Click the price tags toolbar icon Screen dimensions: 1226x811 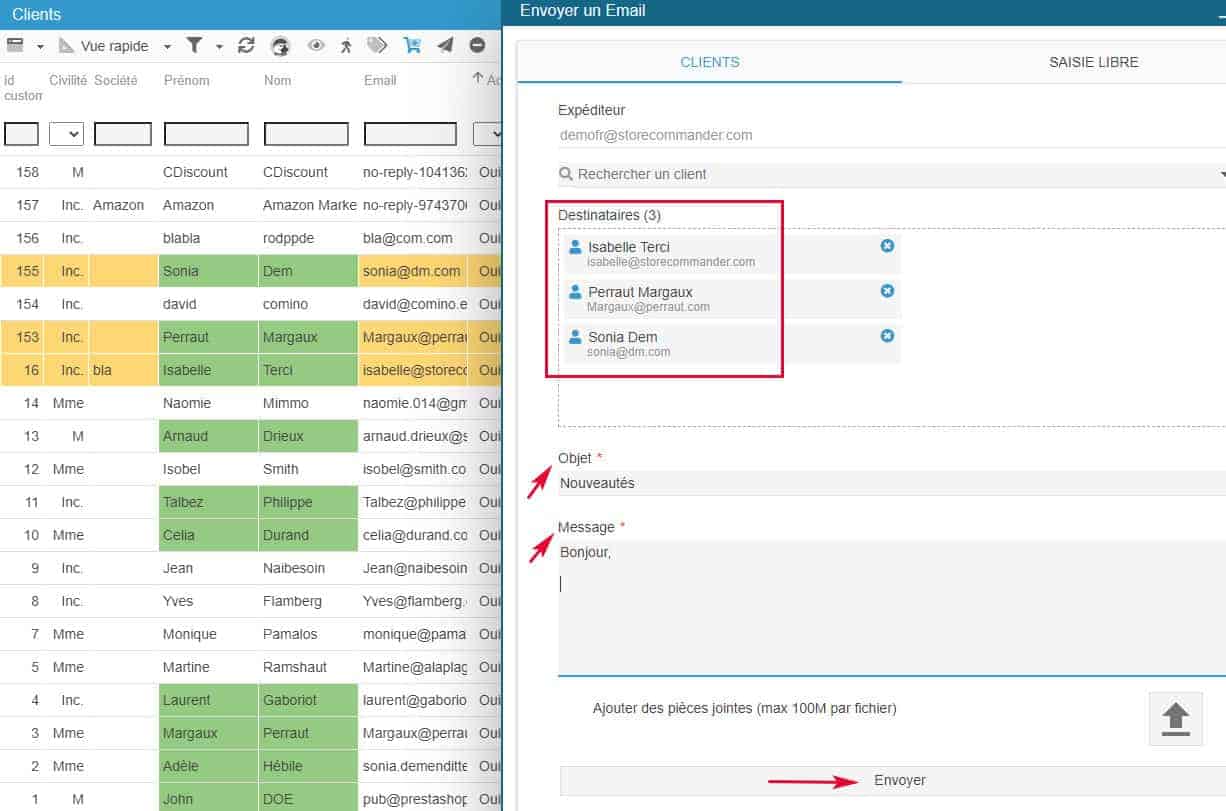tap(377, 46)
